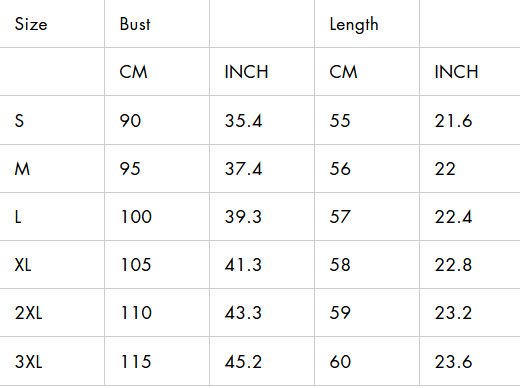Select the 3XL size row label
Viewport: 520px width, 388px height.
point(29,362)
